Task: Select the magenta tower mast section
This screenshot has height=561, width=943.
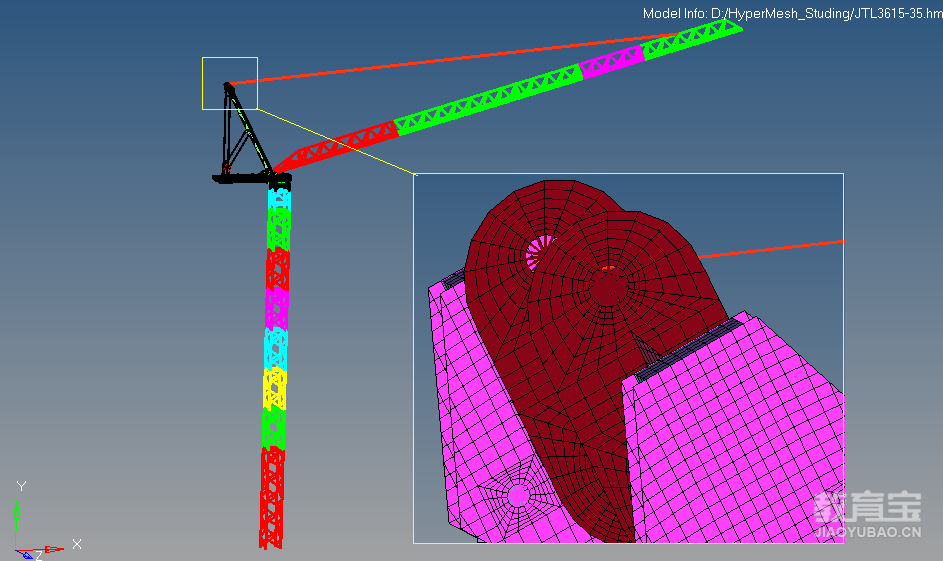Action: (x=276, y=307)
